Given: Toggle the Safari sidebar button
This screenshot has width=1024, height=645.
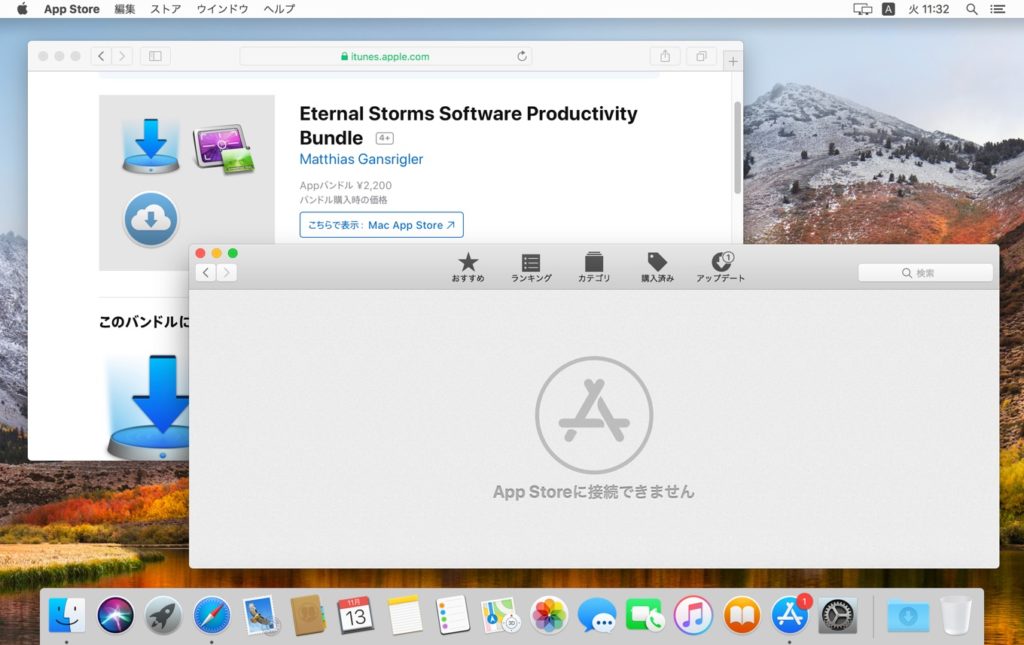Looking at the screenshot, I should [155, 57].
